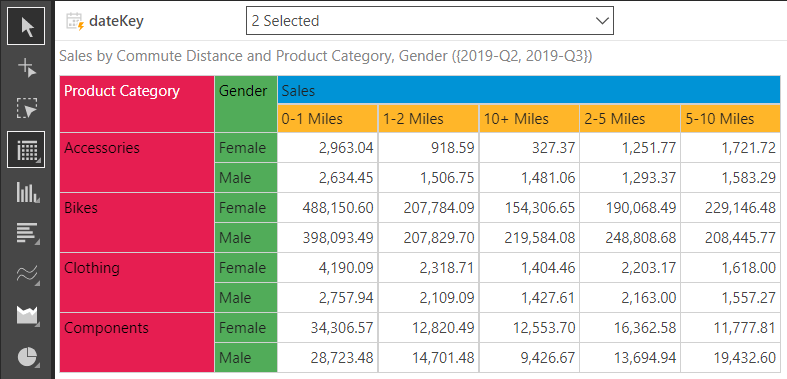The width and height of the screenshot is (787, 379).
Task: Expand dropdown using the chevron arrow
Action: tap(601, 21)
